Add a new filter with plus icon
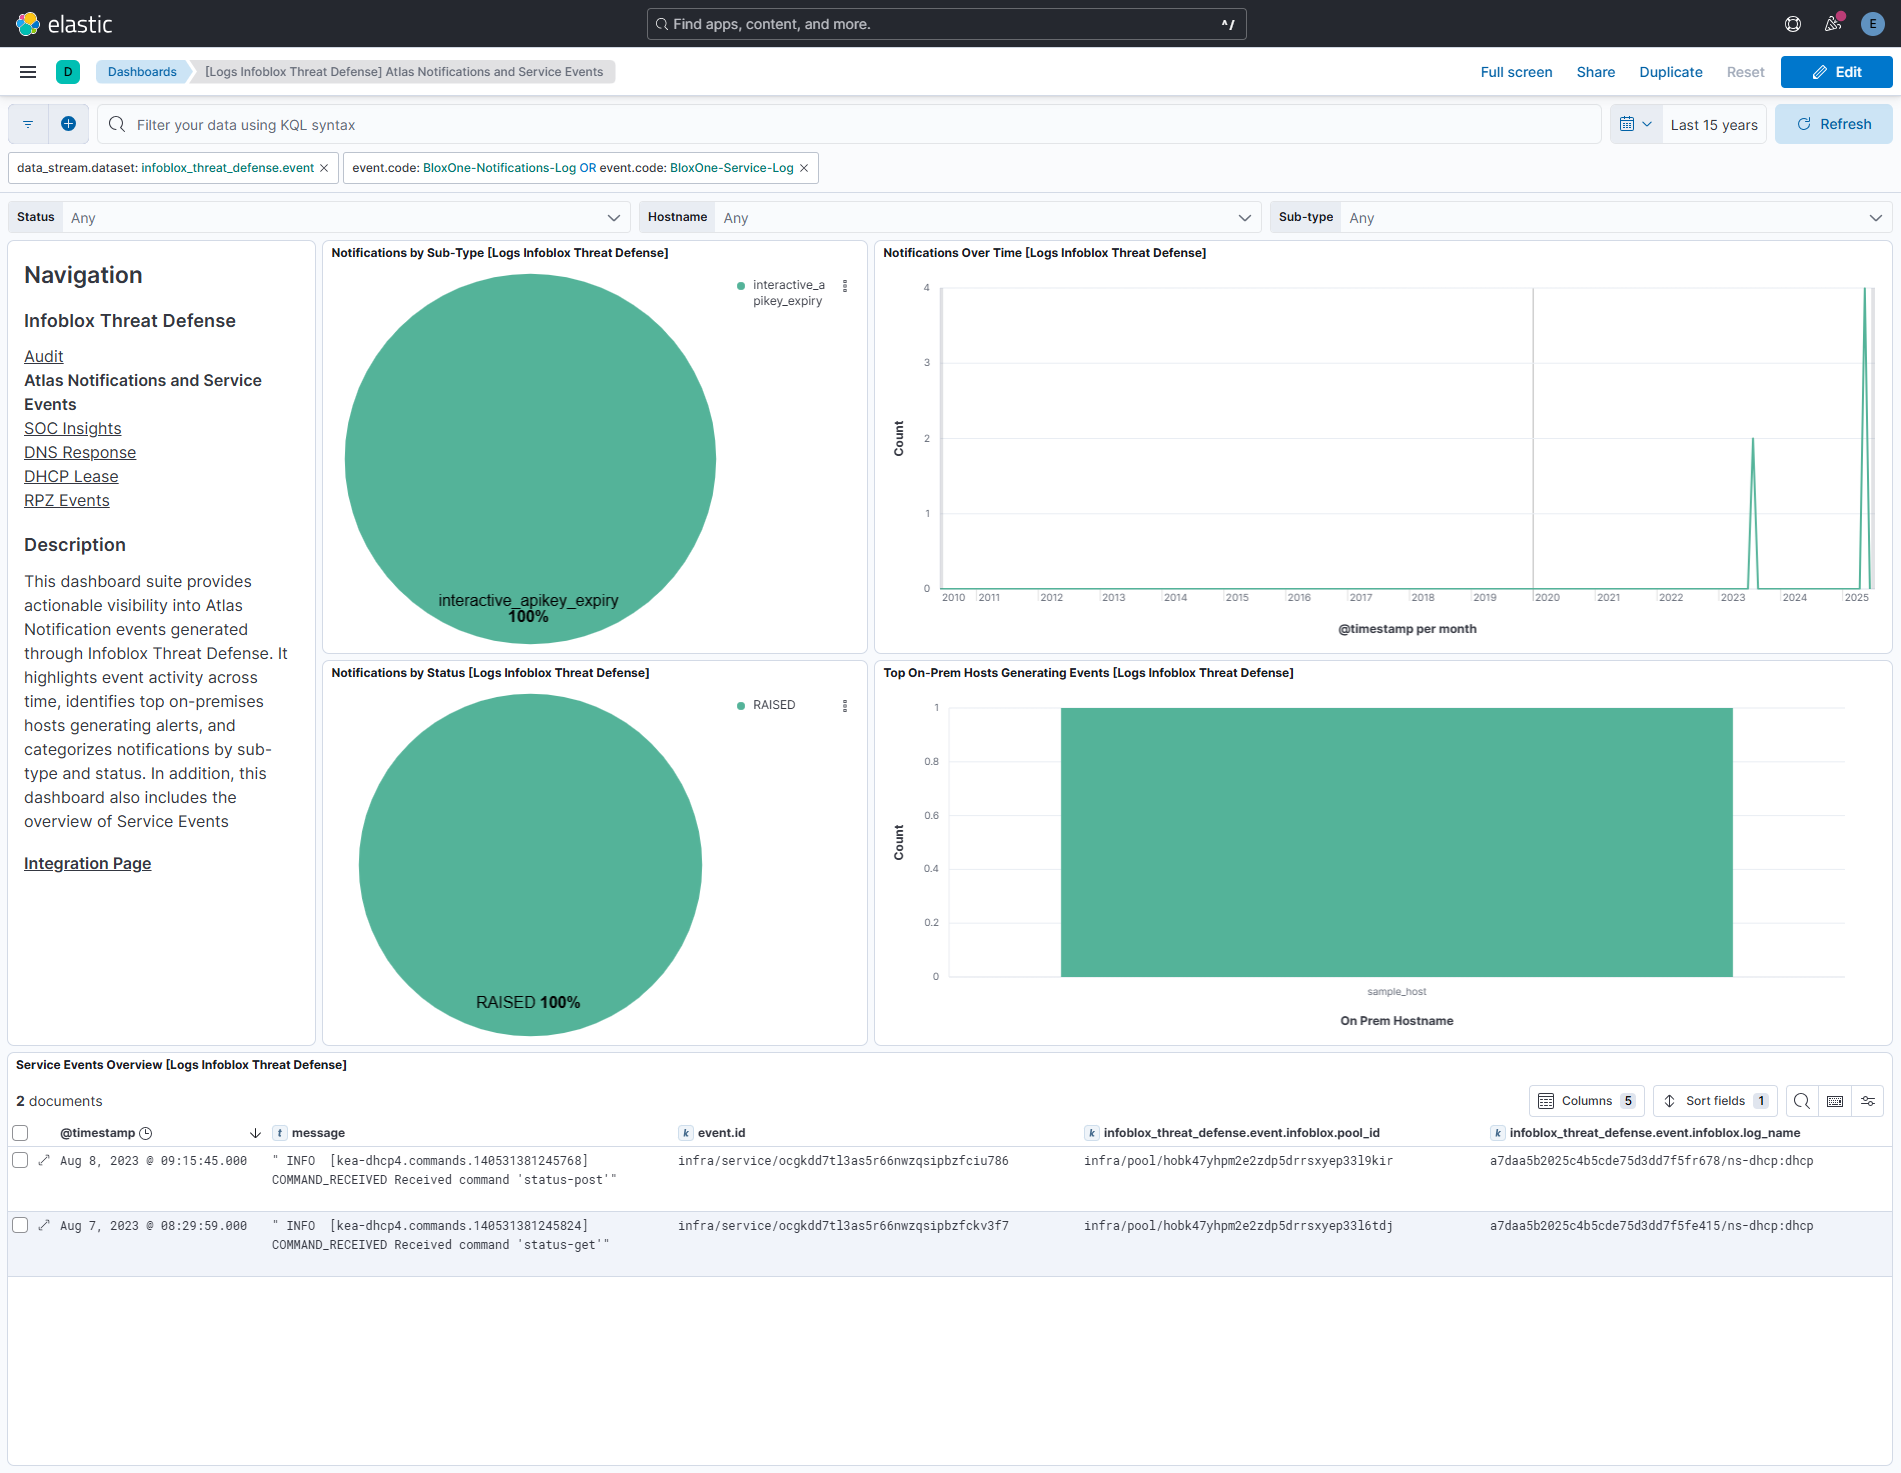Screen dimensions: 1901x1473 (x=68, y=124)
